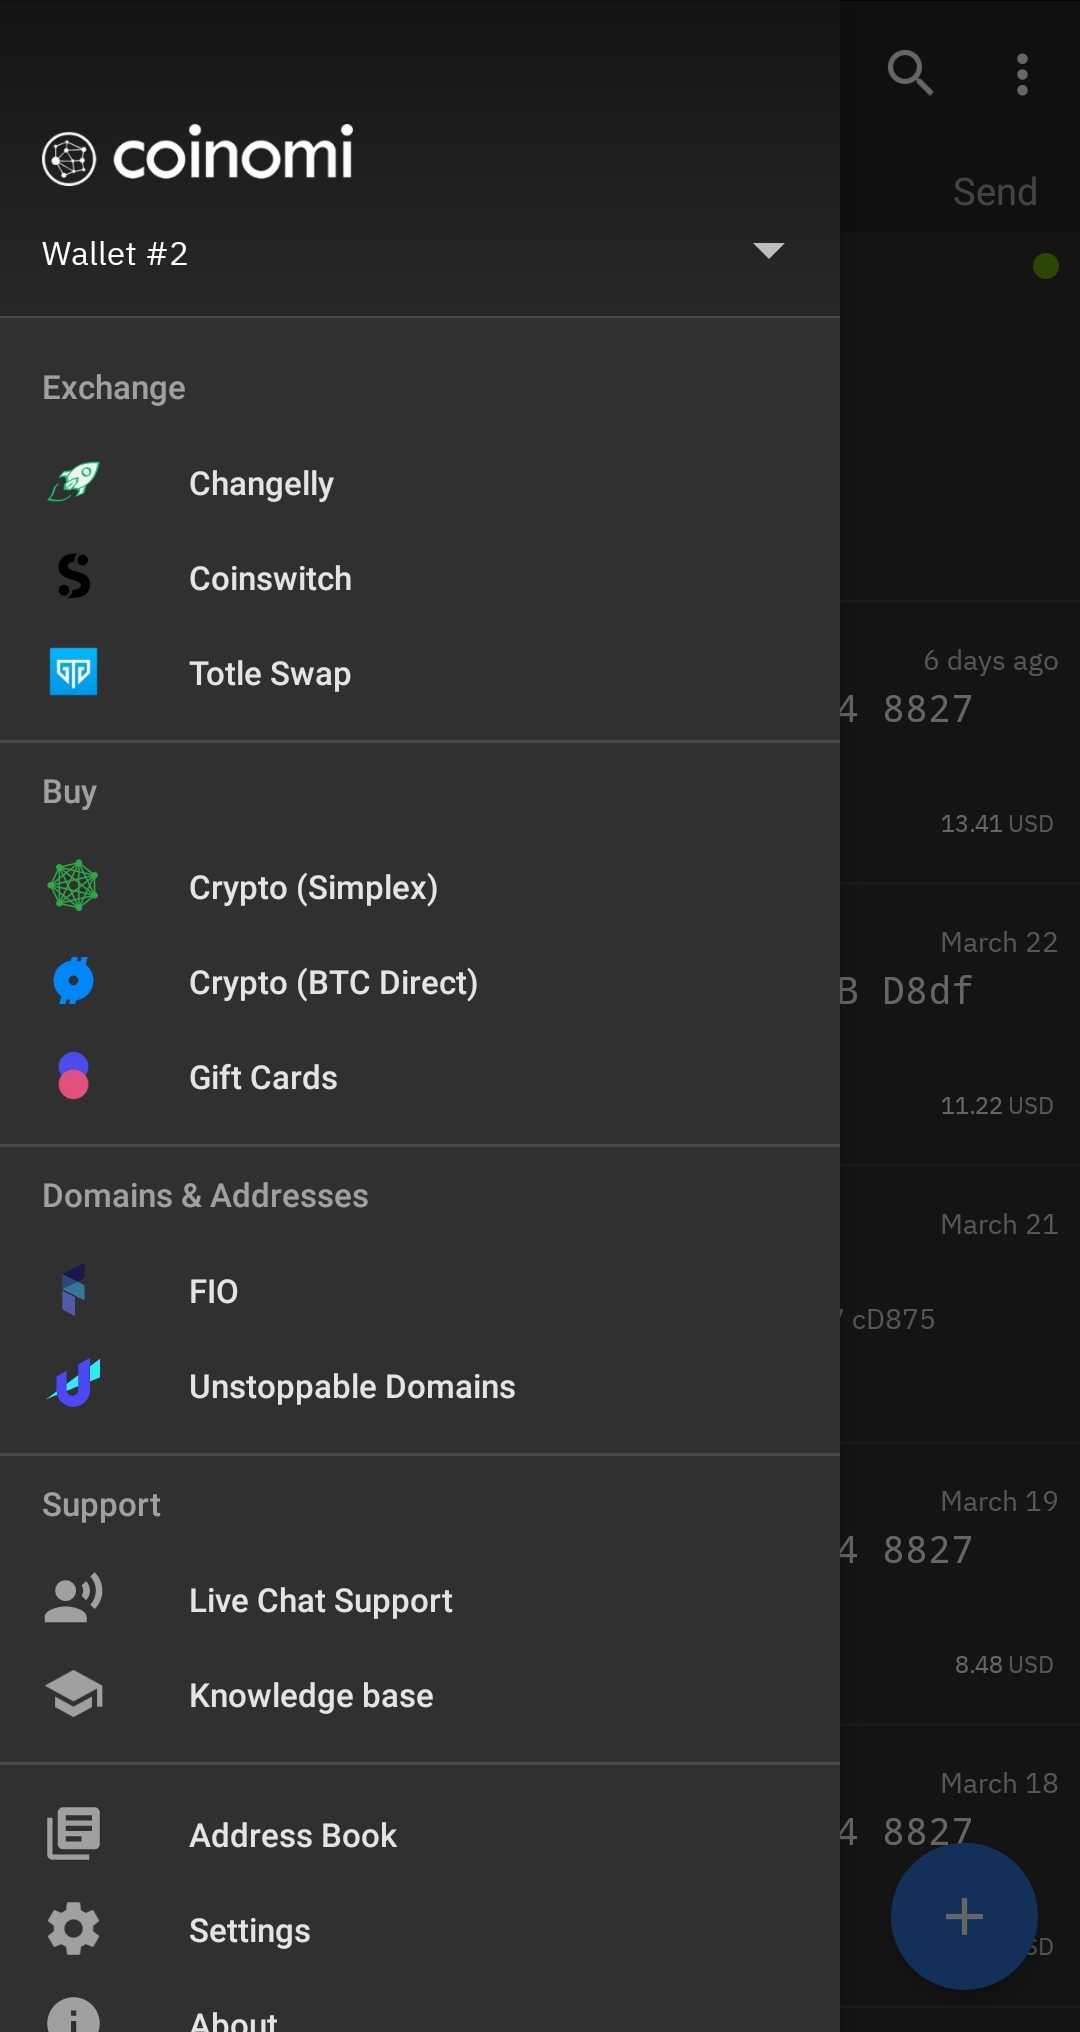Click the FIO logo icon
This screenshot has width=1080, height=2032.
74,1290
